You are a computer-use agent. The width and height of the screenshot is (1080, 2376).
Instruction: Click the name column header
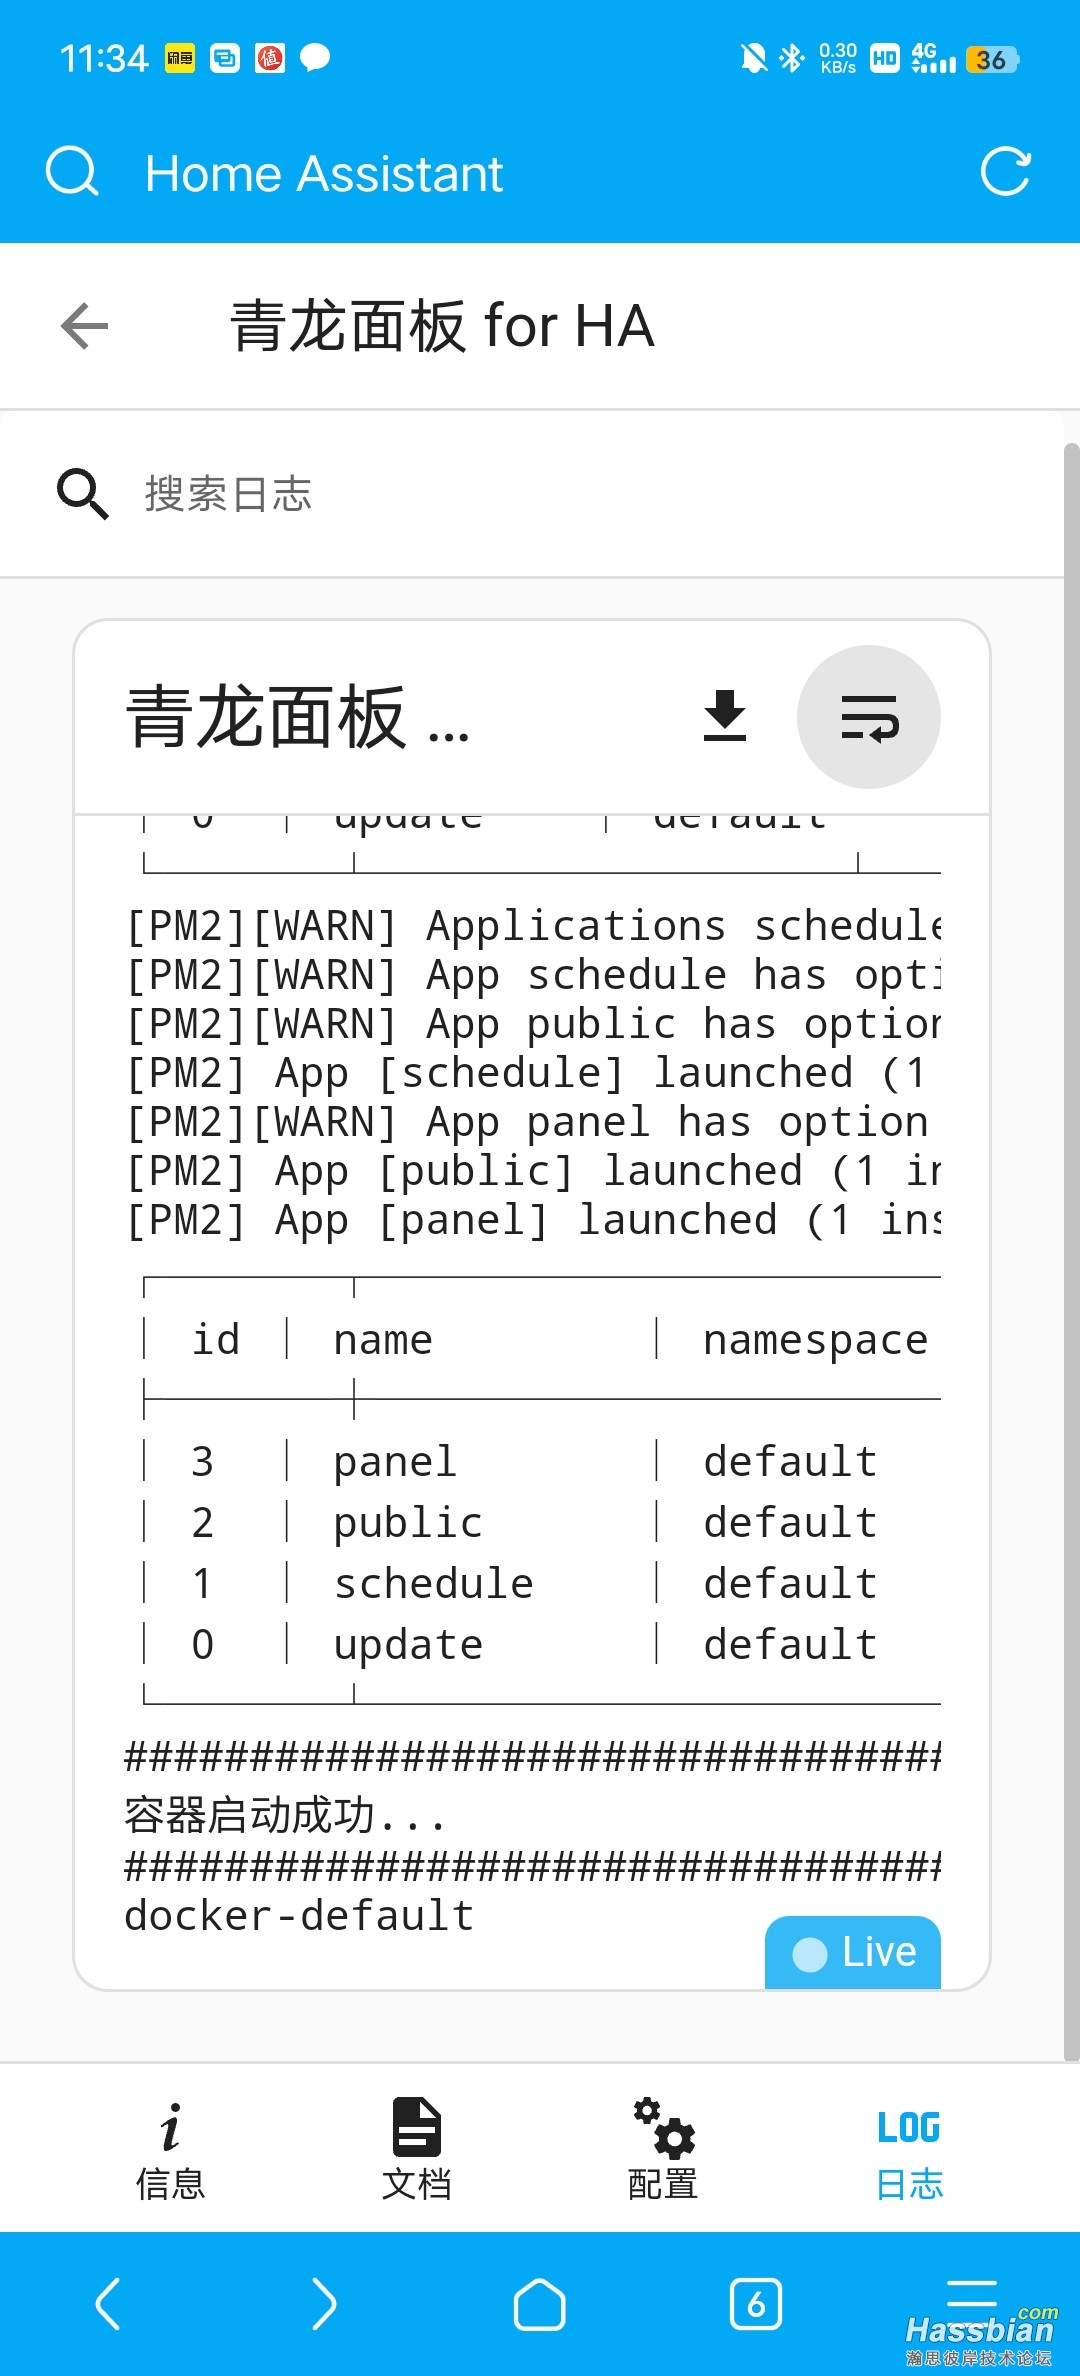click(x=383, y=1340)
